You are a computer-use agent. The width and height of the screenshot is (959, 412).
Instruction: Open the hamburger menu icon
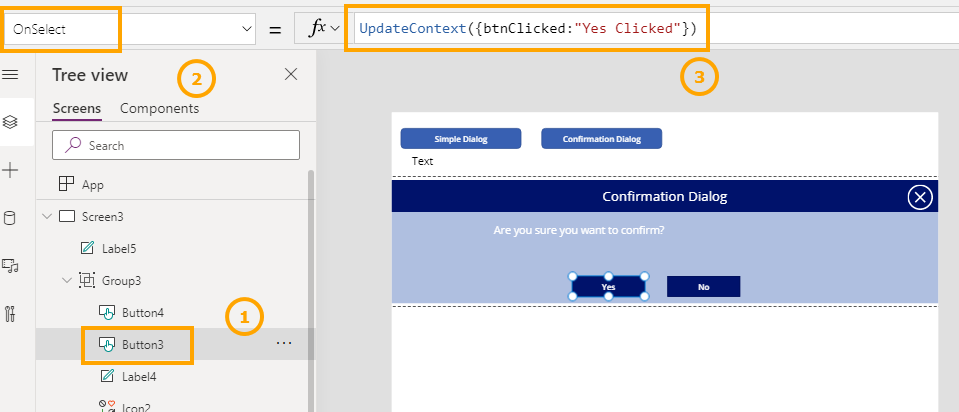point(11,75)
